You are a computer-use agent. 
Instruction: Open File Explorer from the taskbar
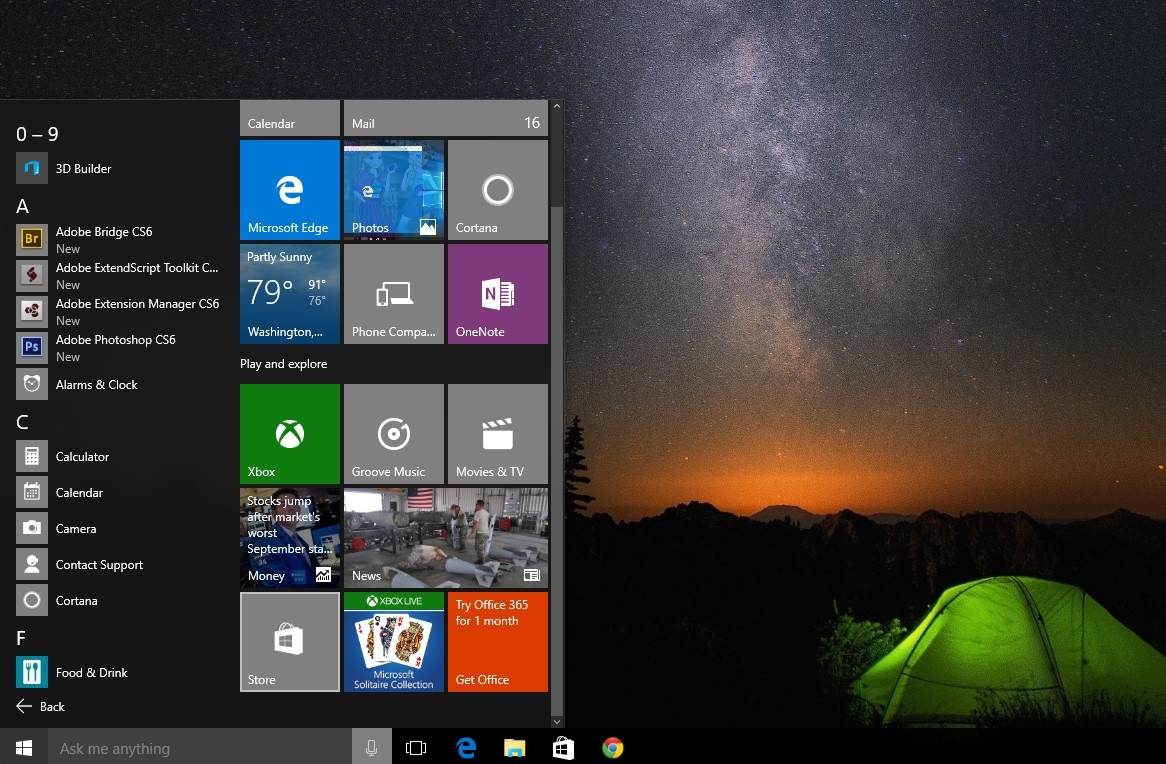point(515,748)
